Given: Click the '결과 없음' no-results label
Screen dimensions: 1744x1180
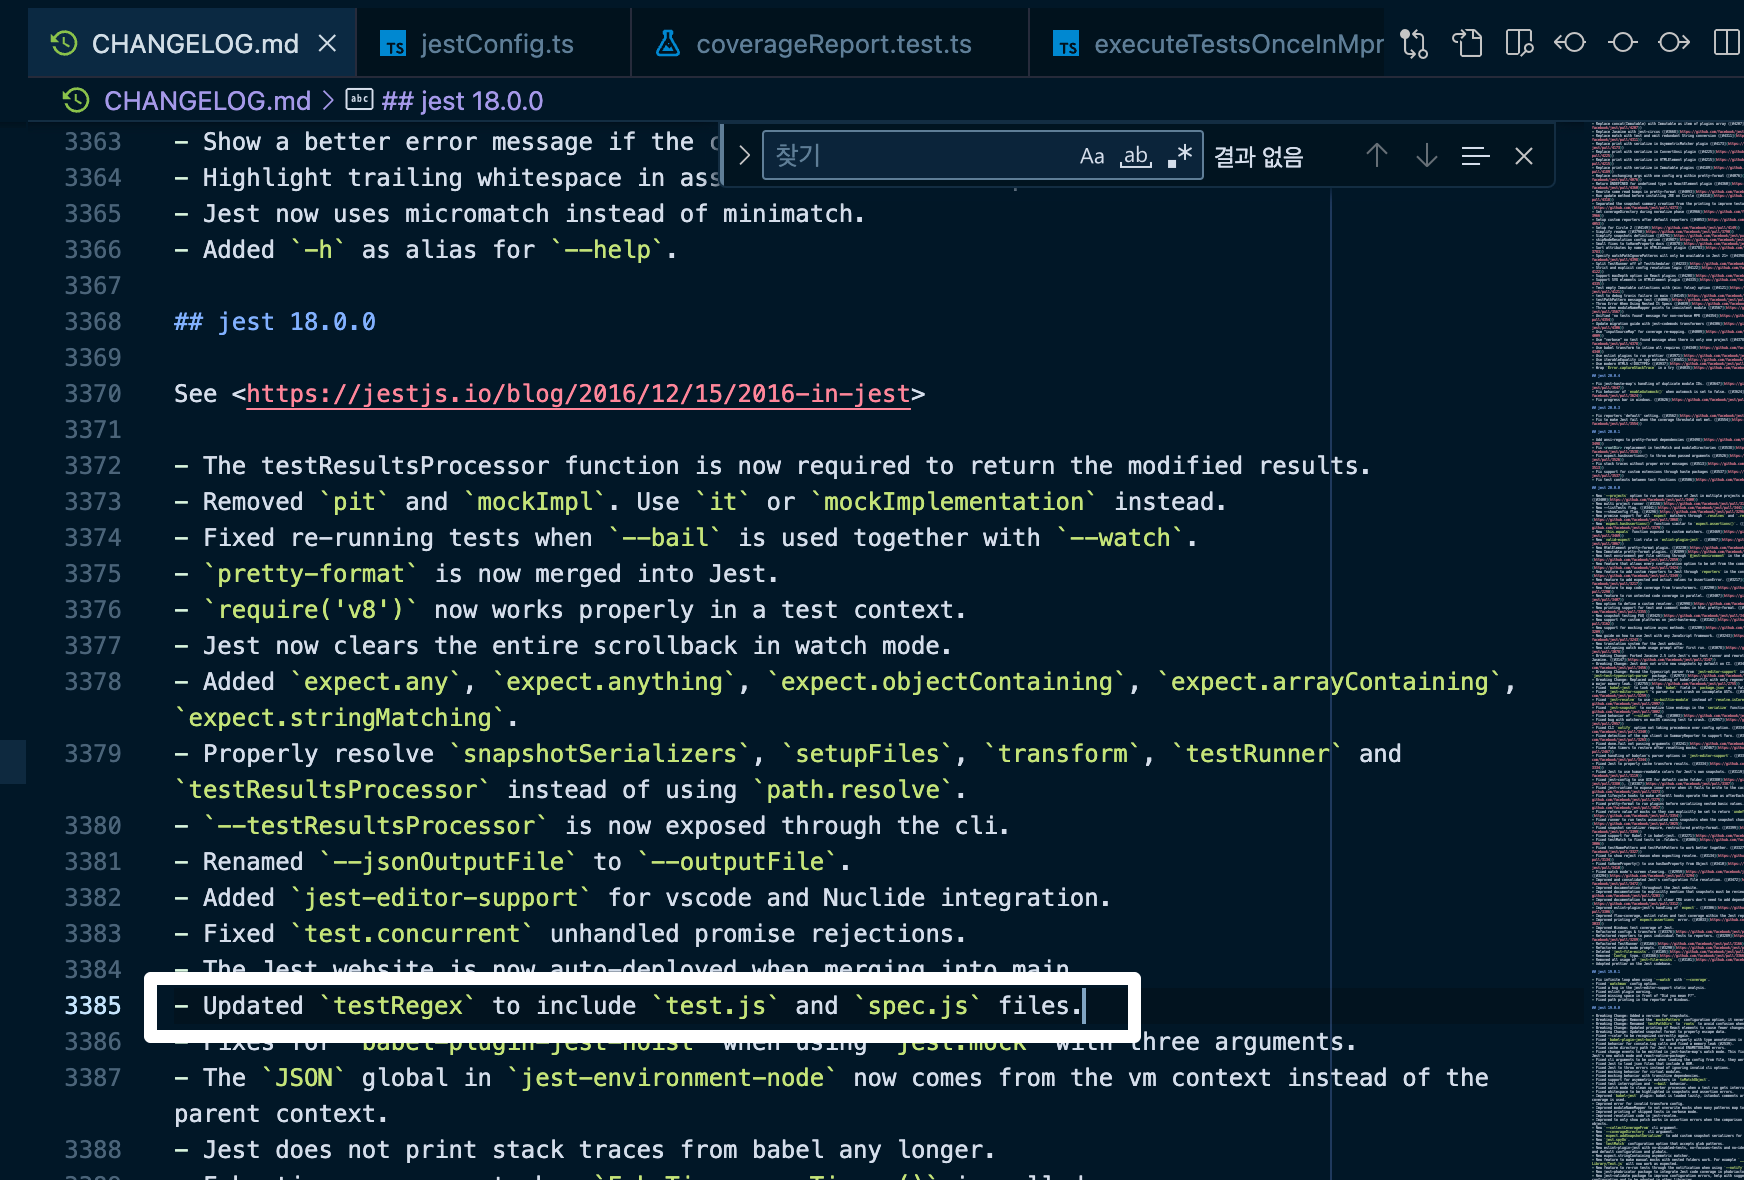Looking at the screenshot, I should coord(1258,157).
